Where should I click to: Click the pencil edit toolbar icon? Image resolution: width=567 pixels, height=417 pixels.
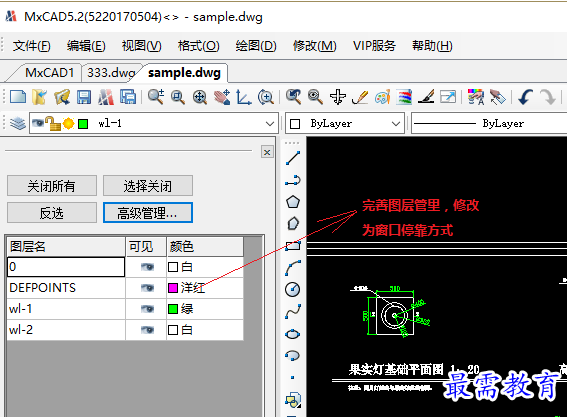[x=360, y=97]
